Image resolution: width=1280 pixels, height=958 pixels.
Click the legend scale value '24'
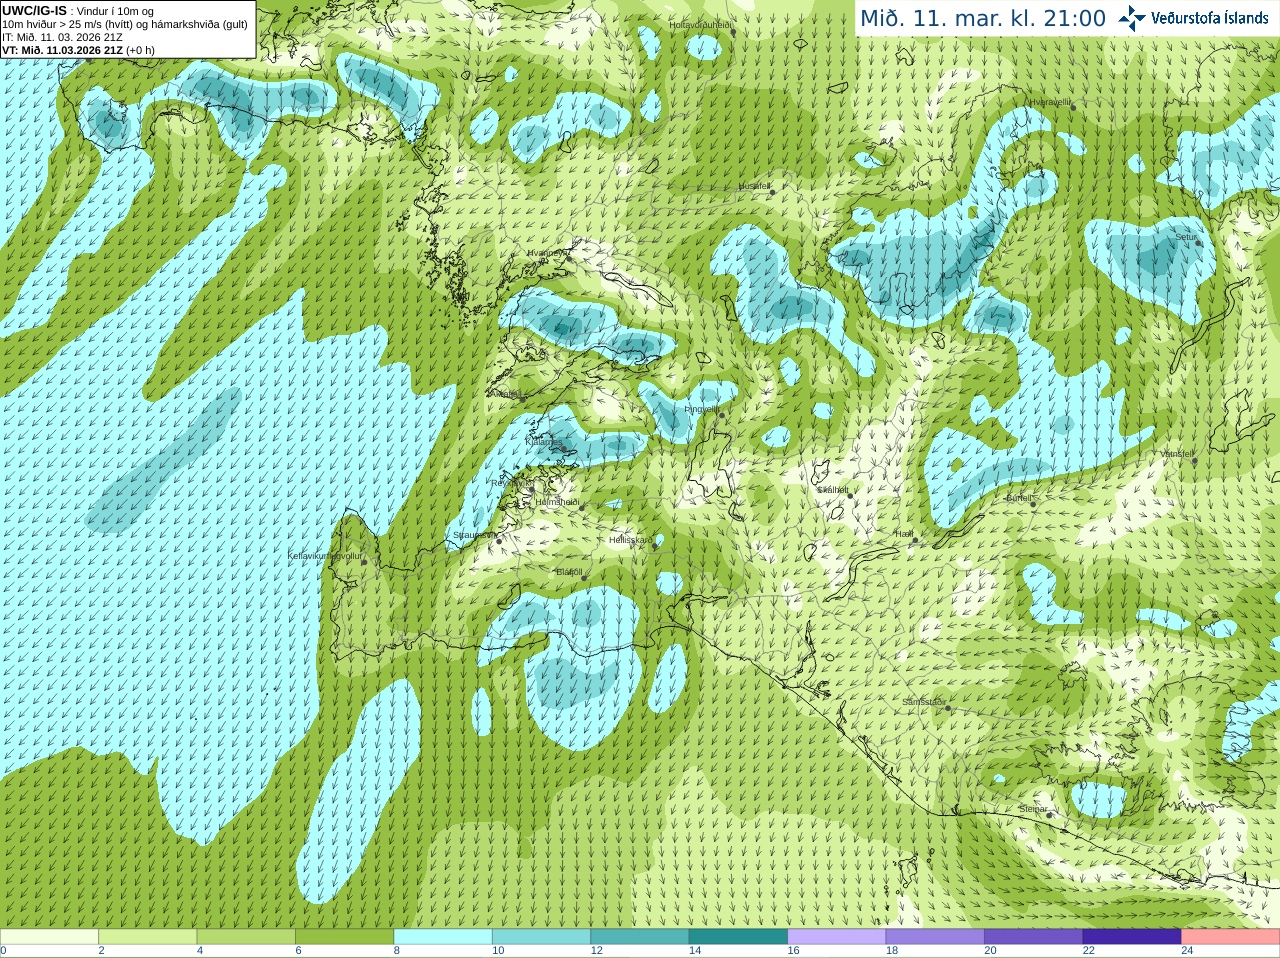click(1188, 951)
